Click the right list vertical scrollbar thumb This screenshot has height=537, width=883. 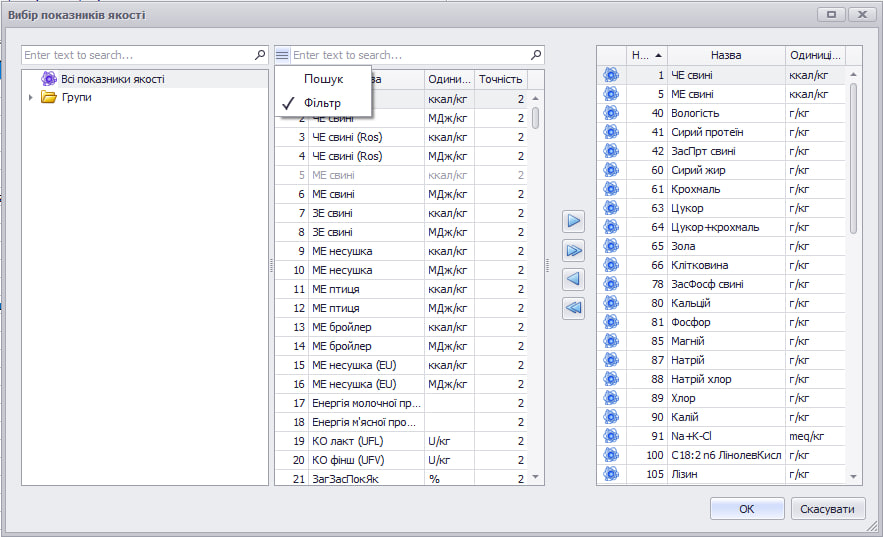(854, 158)
